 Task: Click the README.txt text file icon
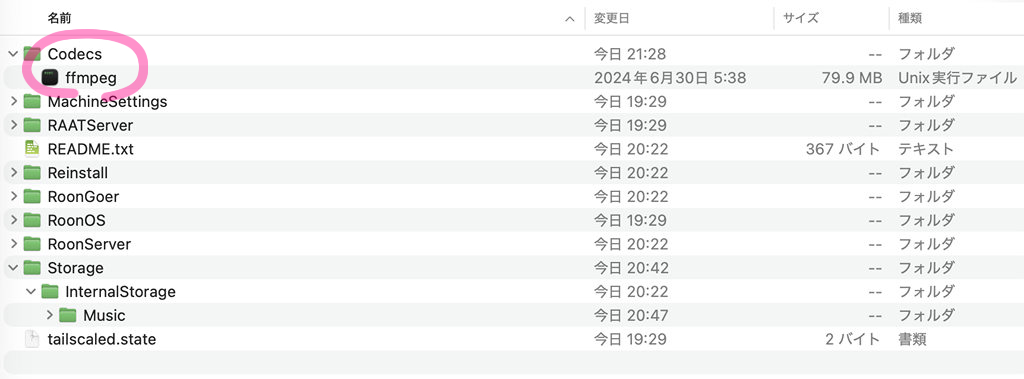(x=32, y=149)
